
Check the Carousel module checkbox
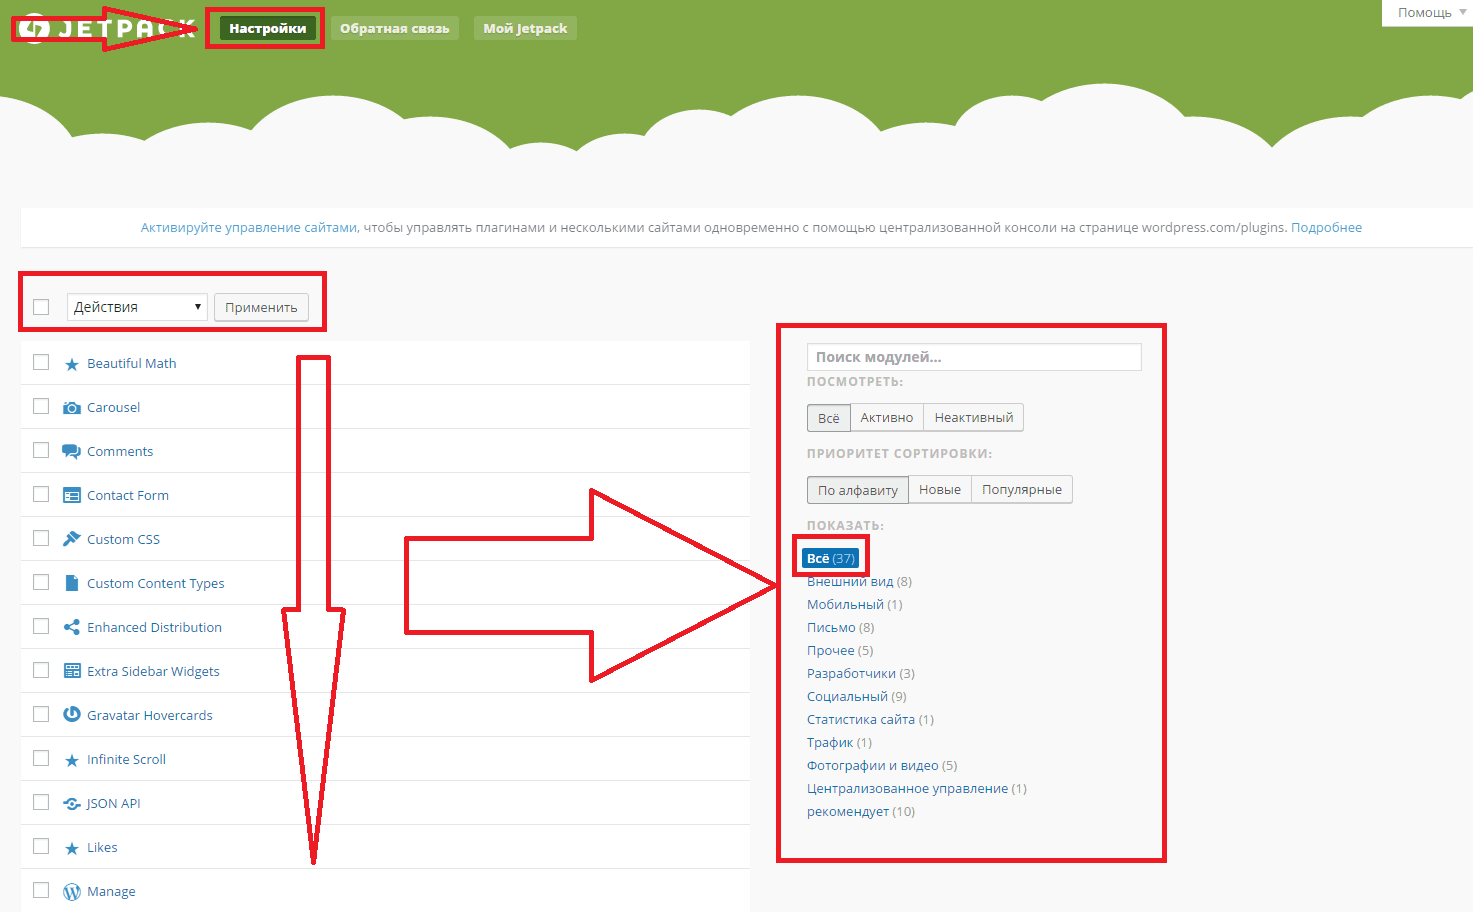pyautogui.click(x=41, y=406)
